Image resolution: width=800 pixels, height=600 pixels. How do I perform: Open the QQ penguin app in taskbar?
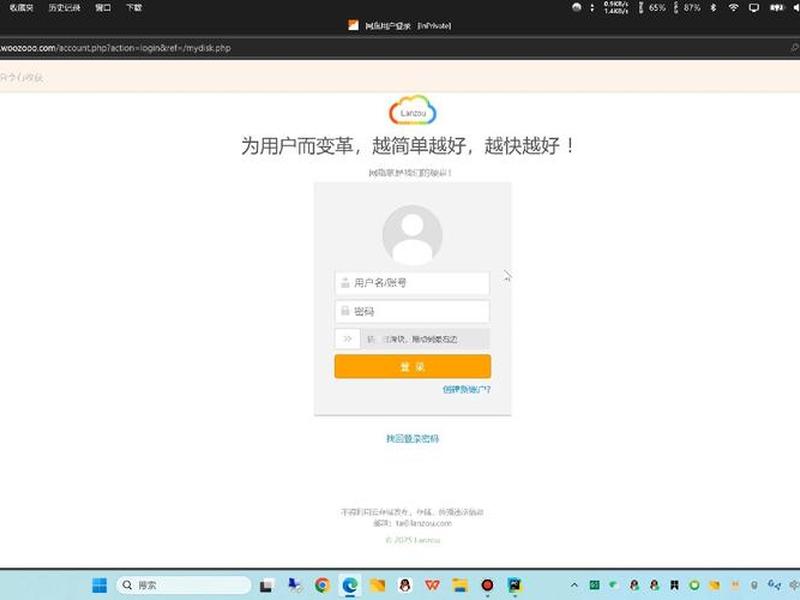tap(405, 585)
